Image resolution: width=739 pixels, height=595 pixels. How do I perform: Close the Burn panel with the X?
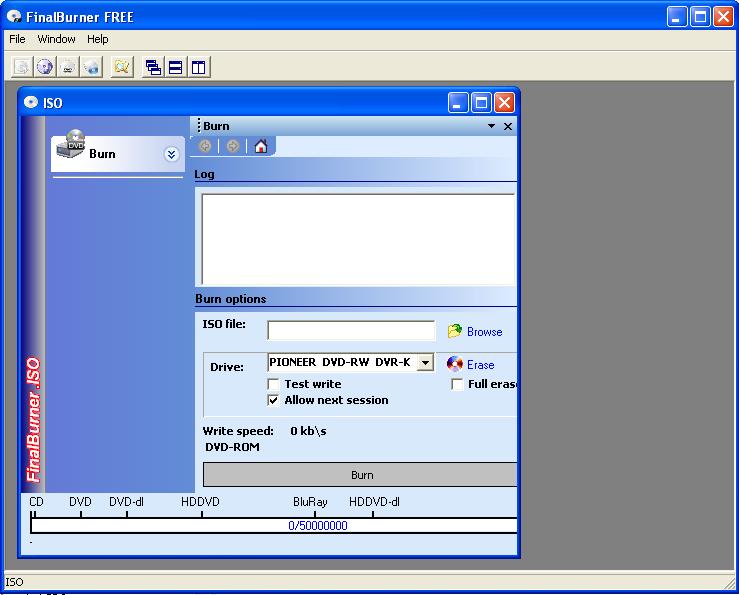coord(508,126)
